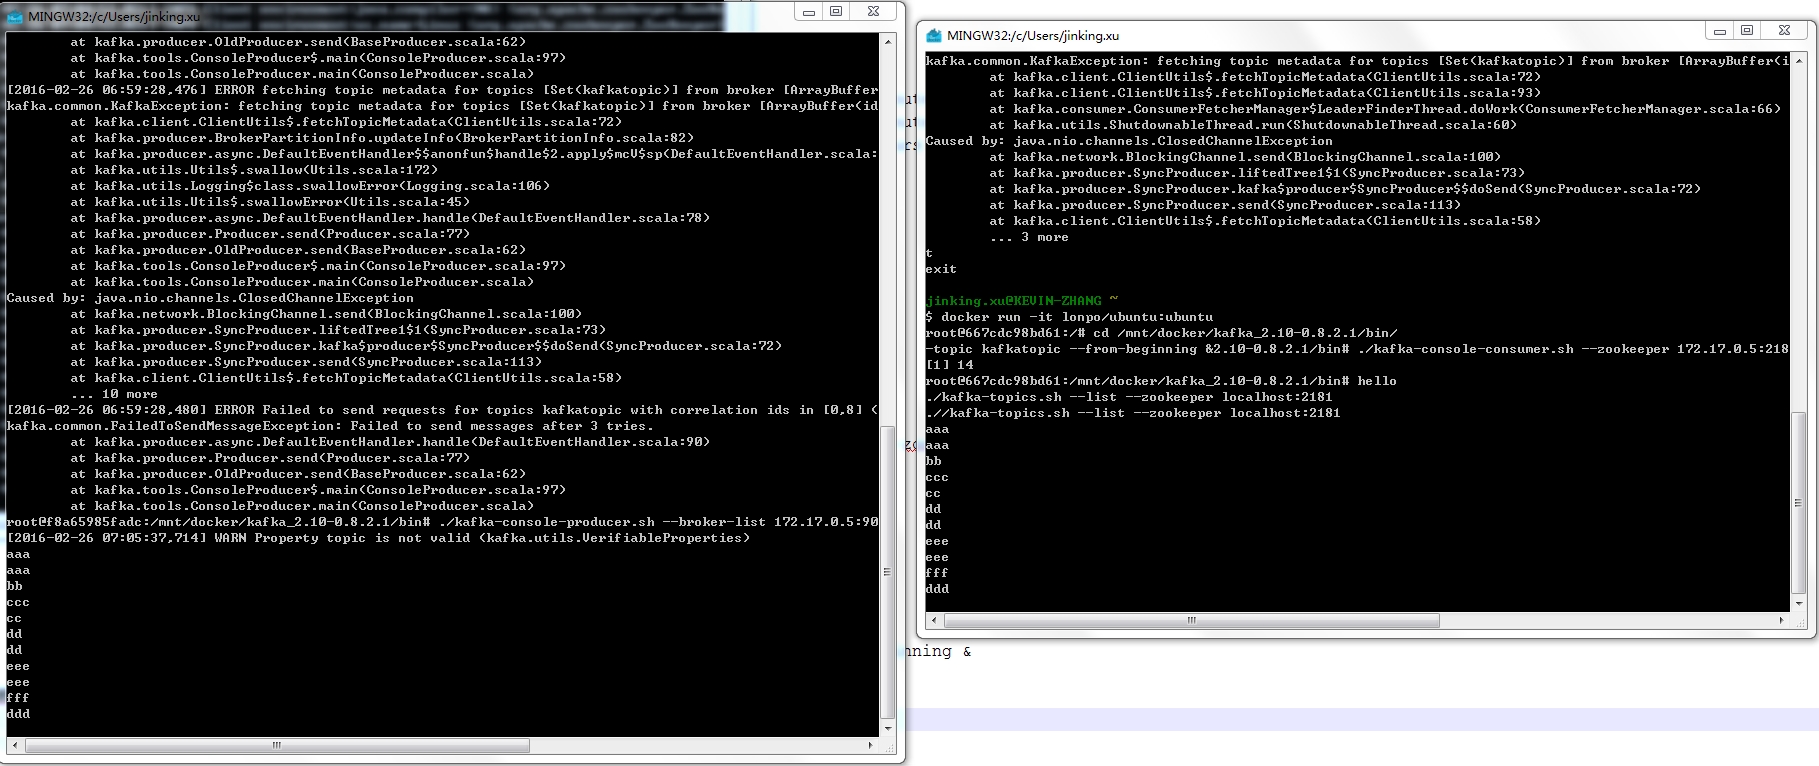Click the prompt line ending in 'hello'
This screenshot has width=1819, height=766.
coord(1161,381)
